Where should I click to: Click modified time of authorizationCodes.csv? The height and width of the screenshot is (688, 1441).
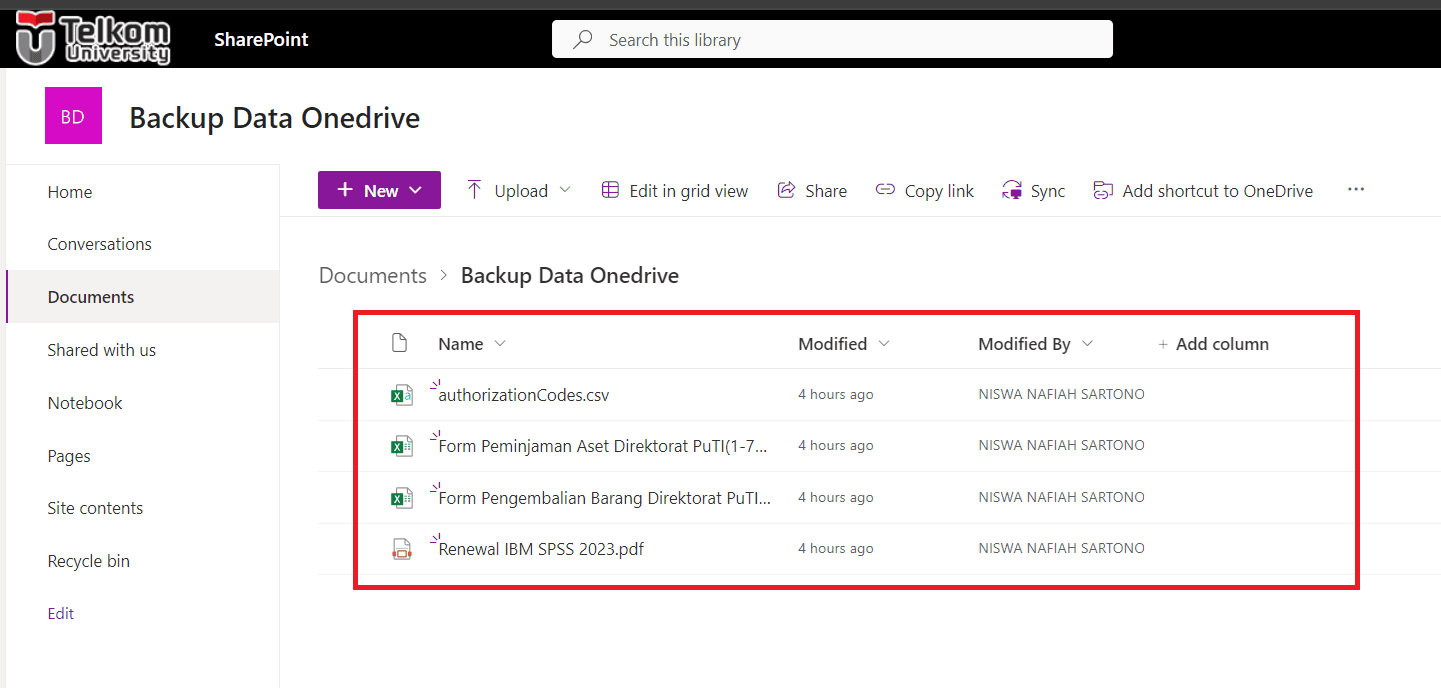836,395
